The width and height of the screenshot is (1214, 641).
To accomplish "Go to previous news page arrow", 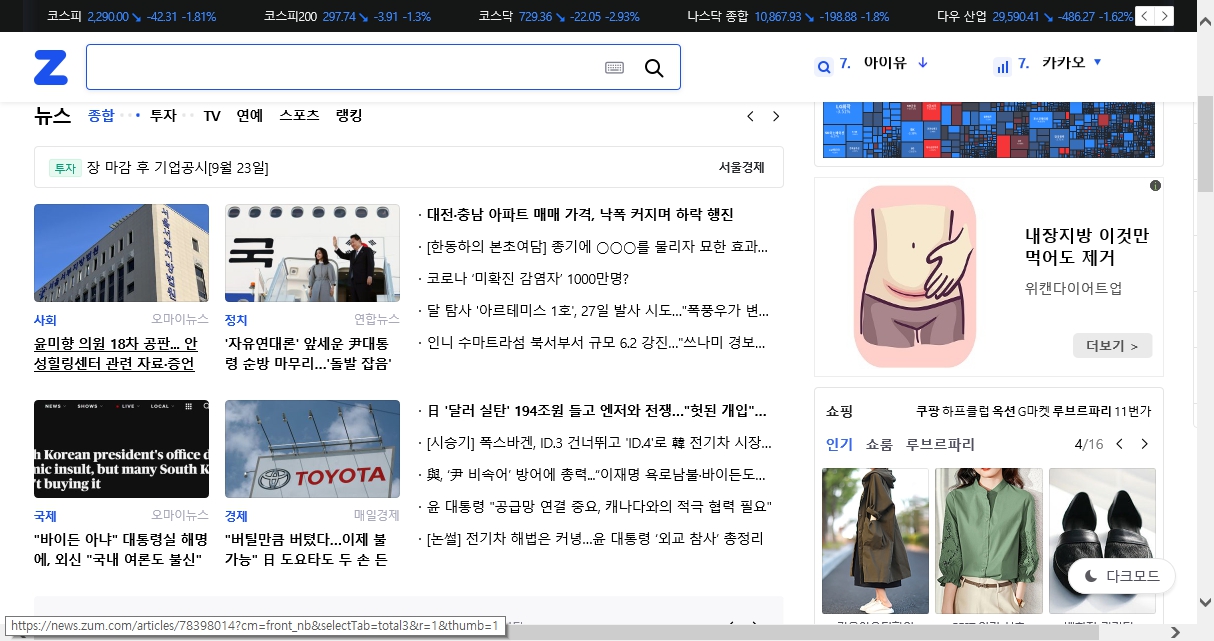I will (x=750, y=116).
